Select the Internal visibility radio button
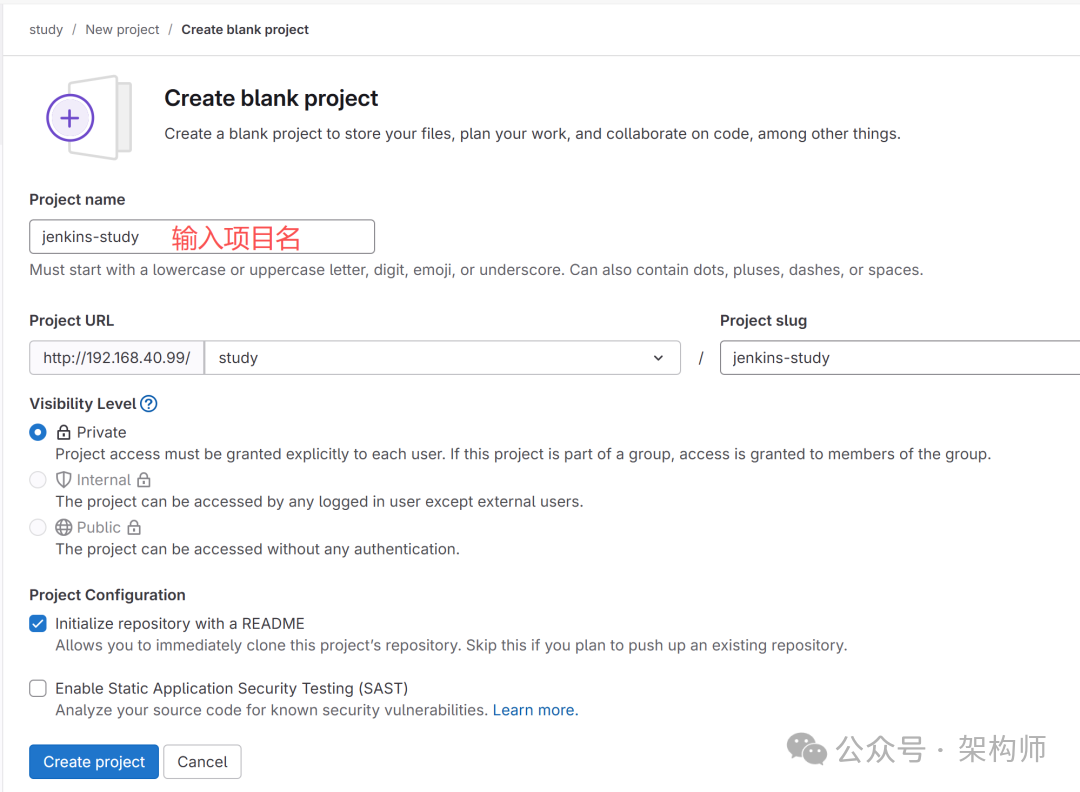1080x792 pixels. point(38,480)
